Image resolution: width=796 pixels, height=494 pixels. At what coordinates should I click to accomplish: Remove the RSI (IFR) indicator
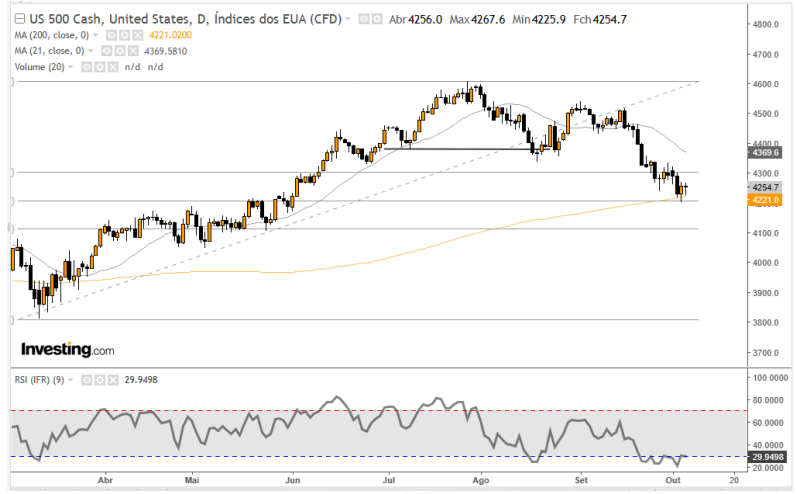pyautogui.click(x=112, y=380)
